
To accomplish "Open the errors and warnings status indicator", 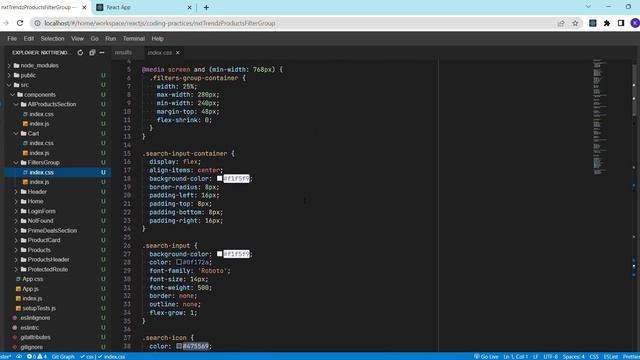I will point(37,357).
